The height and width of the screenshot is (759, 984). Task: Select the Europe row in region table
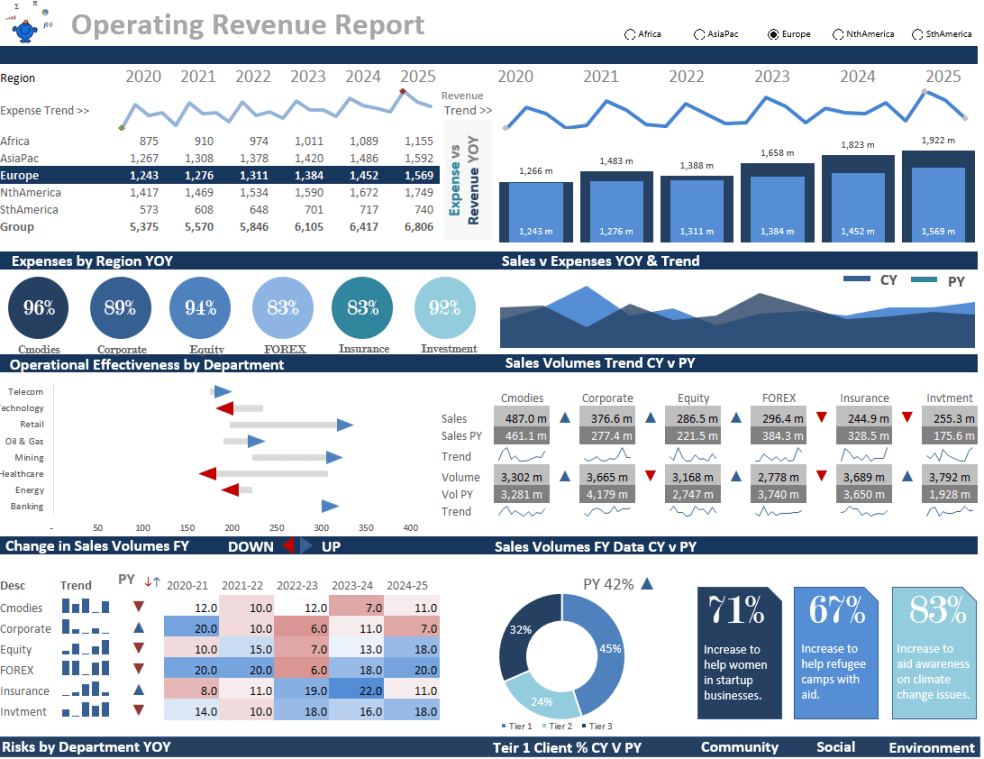[218, 174]
